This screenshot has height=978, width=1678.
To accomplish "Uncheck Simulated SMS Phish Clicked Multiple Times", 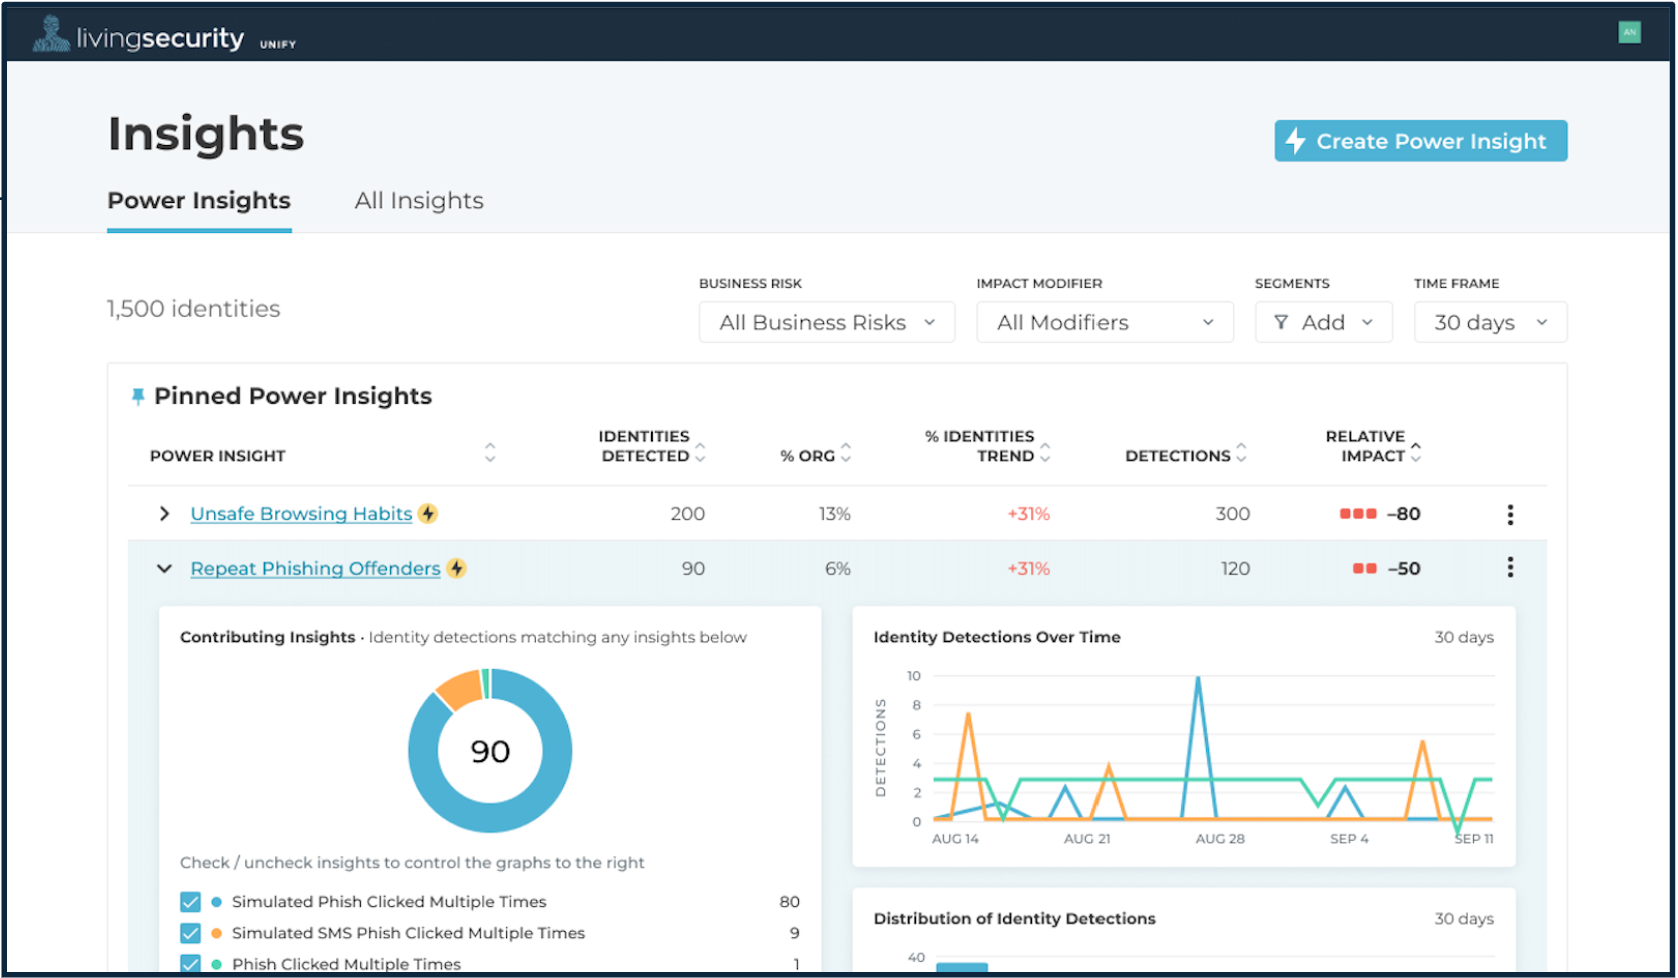I will (x=190, y=932).
